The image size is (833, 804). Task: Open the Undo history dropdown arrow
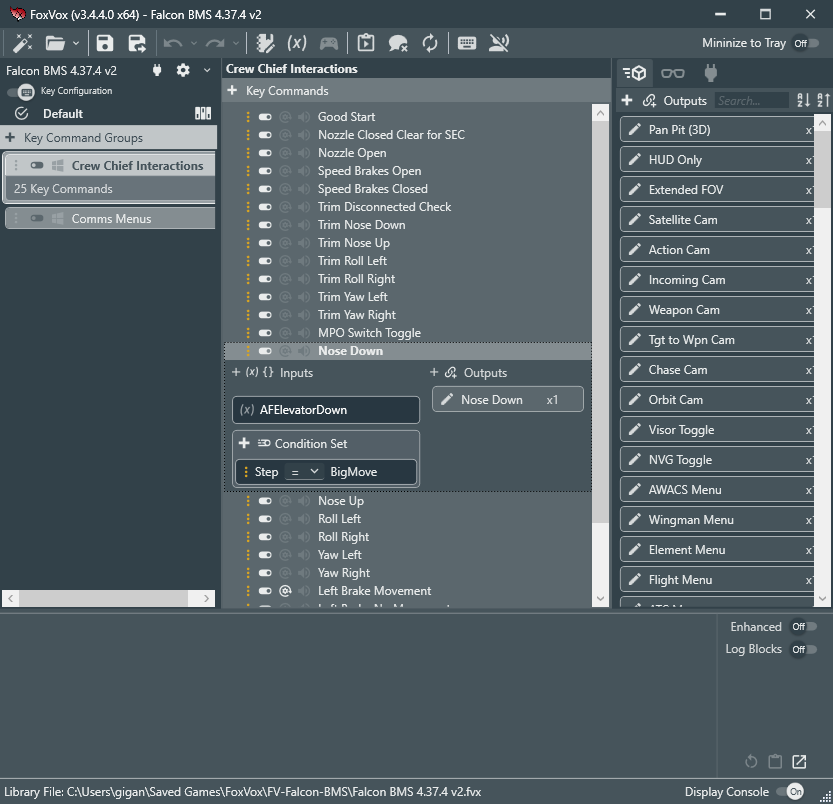[x=193, y=43]
